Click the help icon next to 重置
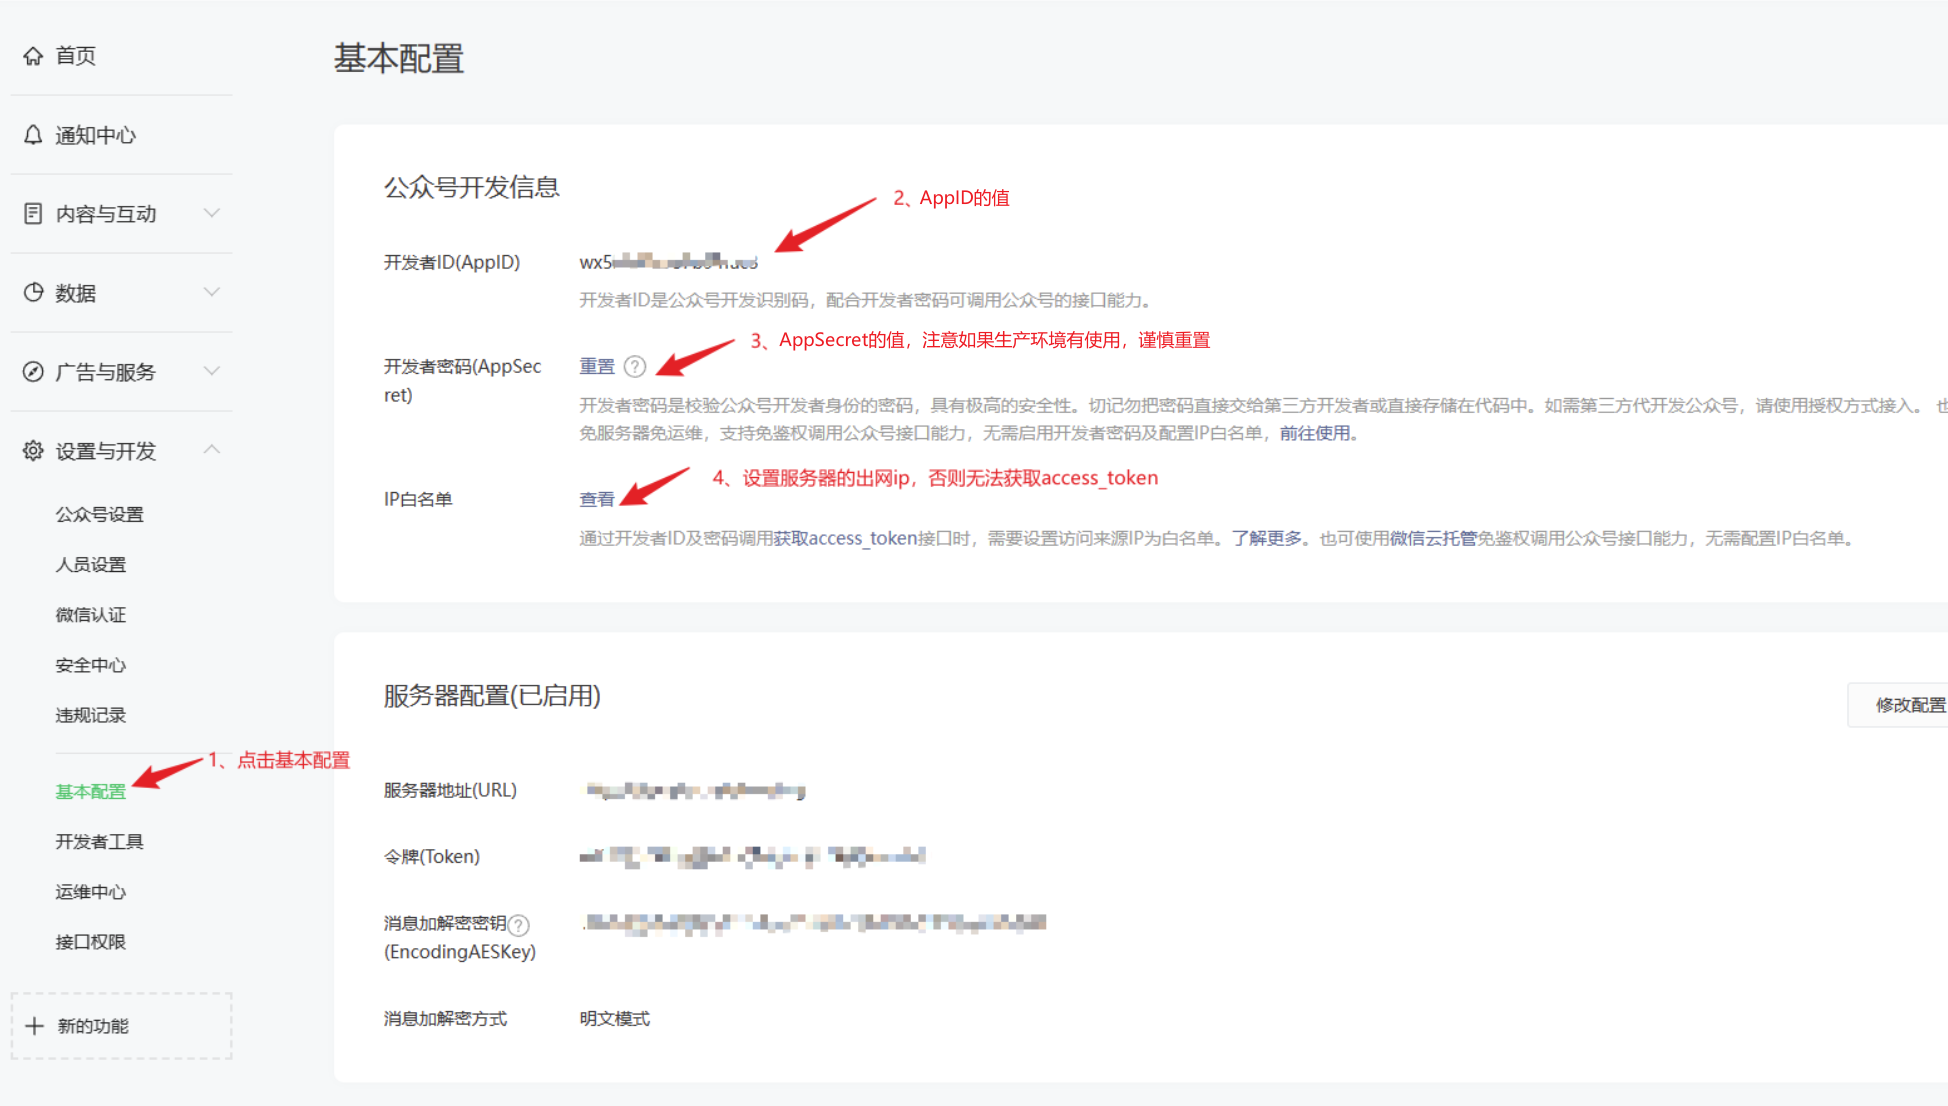The height and width of the screenshot is (1106, 1948). (635, 367)
